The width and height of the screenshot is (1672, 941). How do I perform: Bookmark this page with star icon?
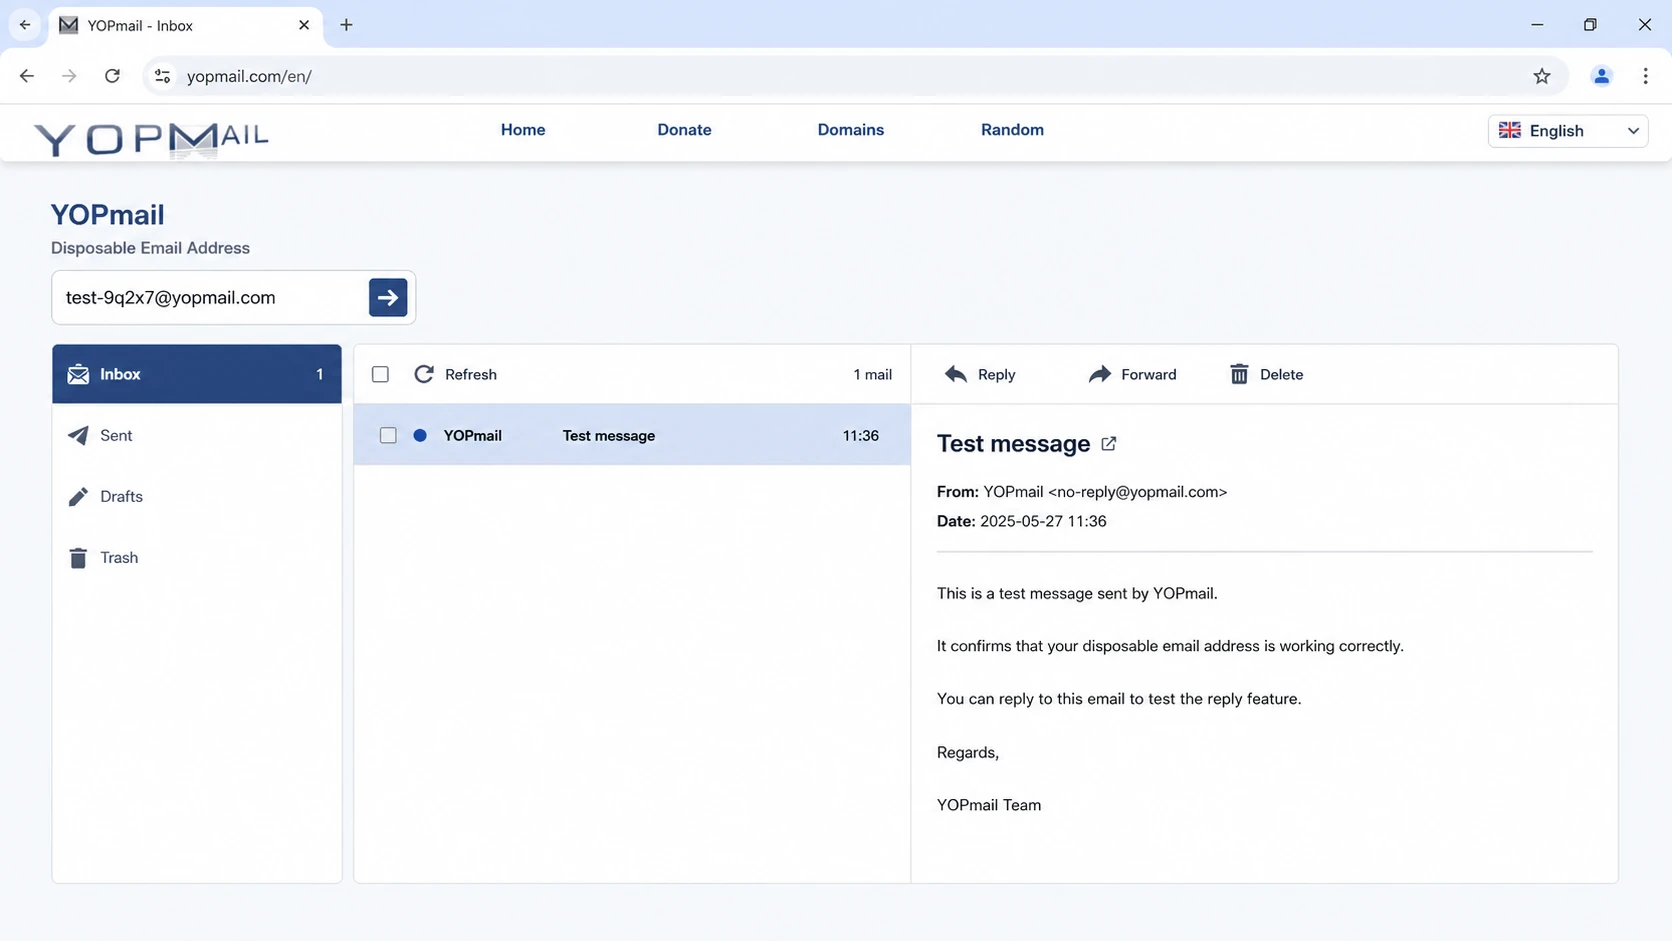click(x=1542, y=76)
